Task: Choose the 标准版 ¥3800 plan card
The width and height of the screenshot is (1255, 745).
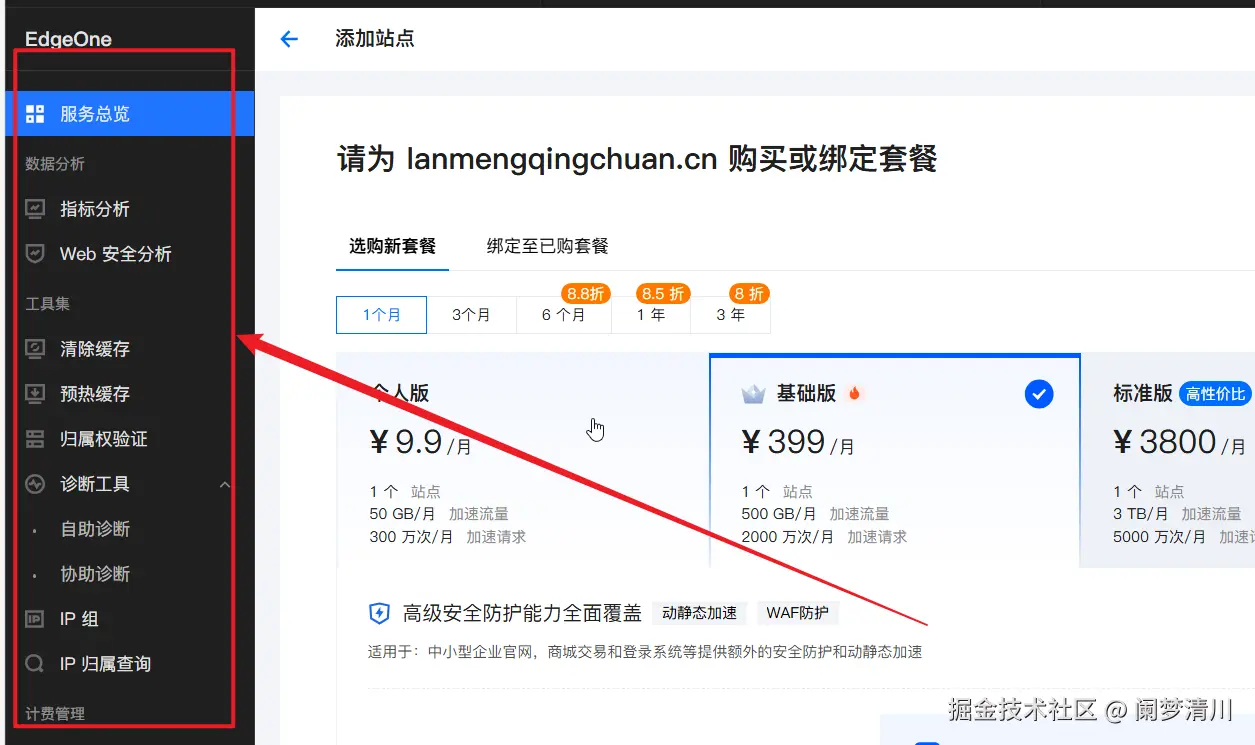Action: (1168, 460)
